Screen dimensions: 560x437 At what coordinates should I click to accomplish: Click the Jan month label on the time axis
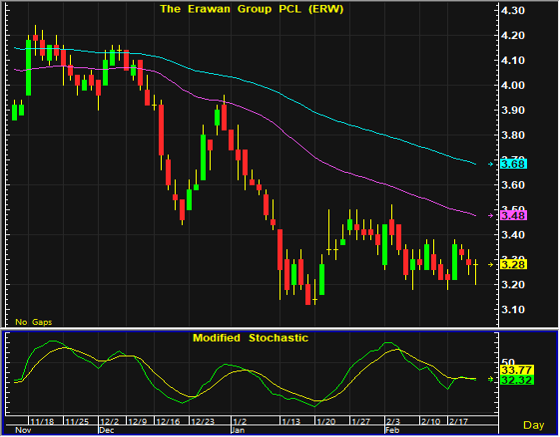(x=238, y=430)
